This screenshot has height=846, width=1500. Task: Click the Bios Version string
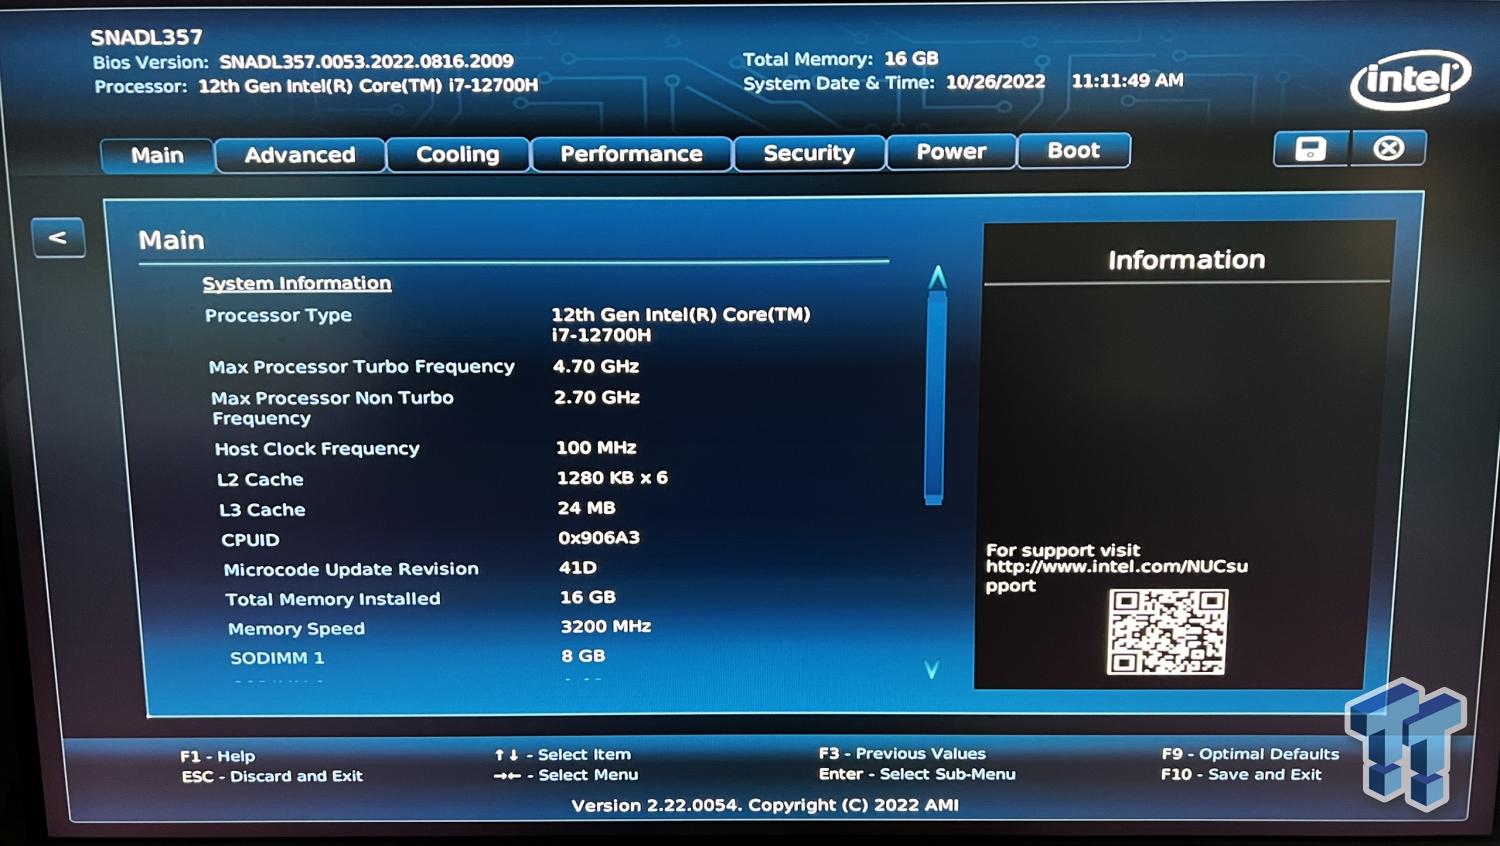coord(366,61)
